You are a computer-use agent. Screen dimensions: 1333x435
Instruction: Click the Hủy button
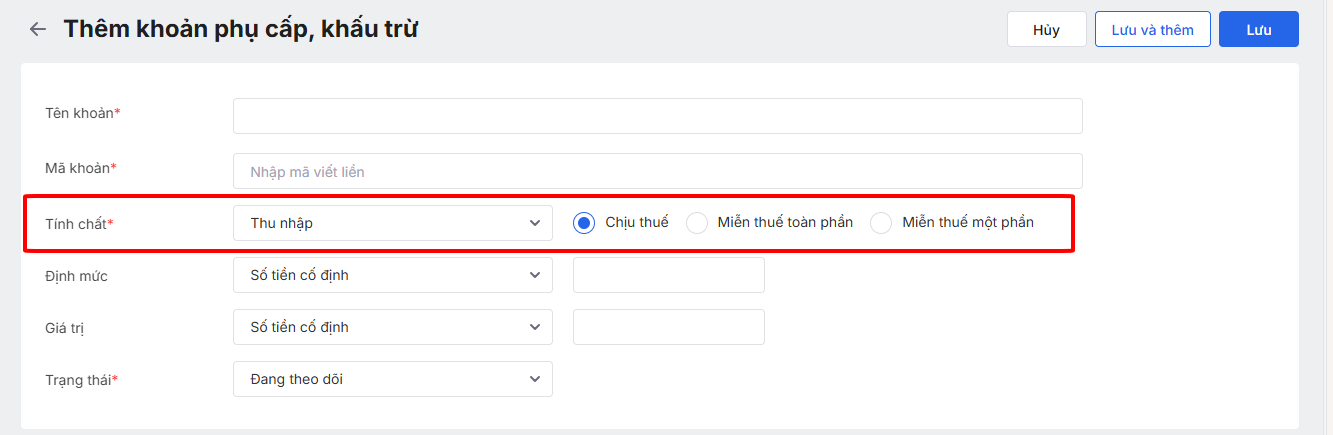(x=1046, y=29)
